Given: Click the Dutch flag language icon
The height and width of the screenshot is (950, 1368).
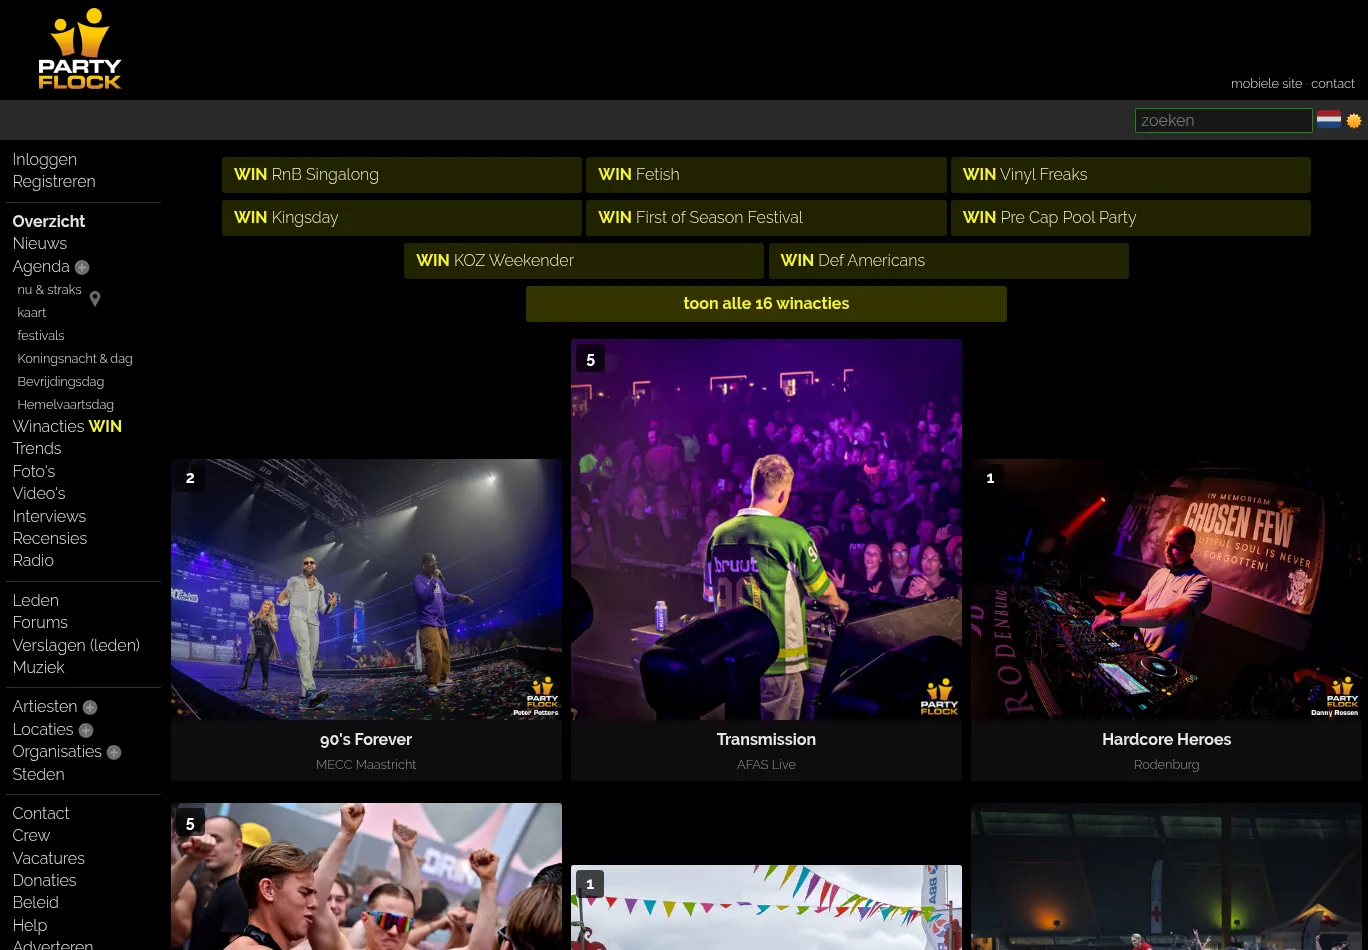Looking at the screenshot, I should pyautogui.click(x=1328, y=120).
